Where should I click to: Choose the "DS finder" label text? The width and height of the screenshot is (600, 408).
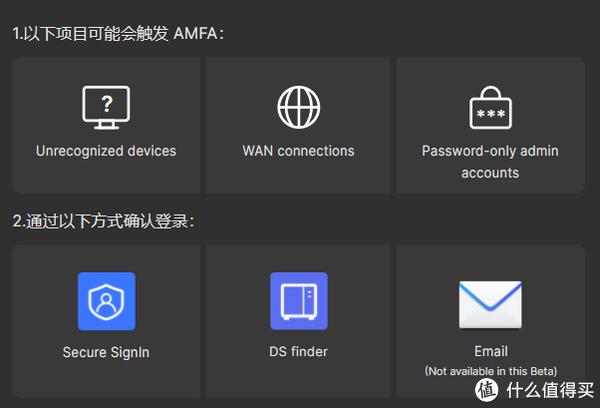298,352
